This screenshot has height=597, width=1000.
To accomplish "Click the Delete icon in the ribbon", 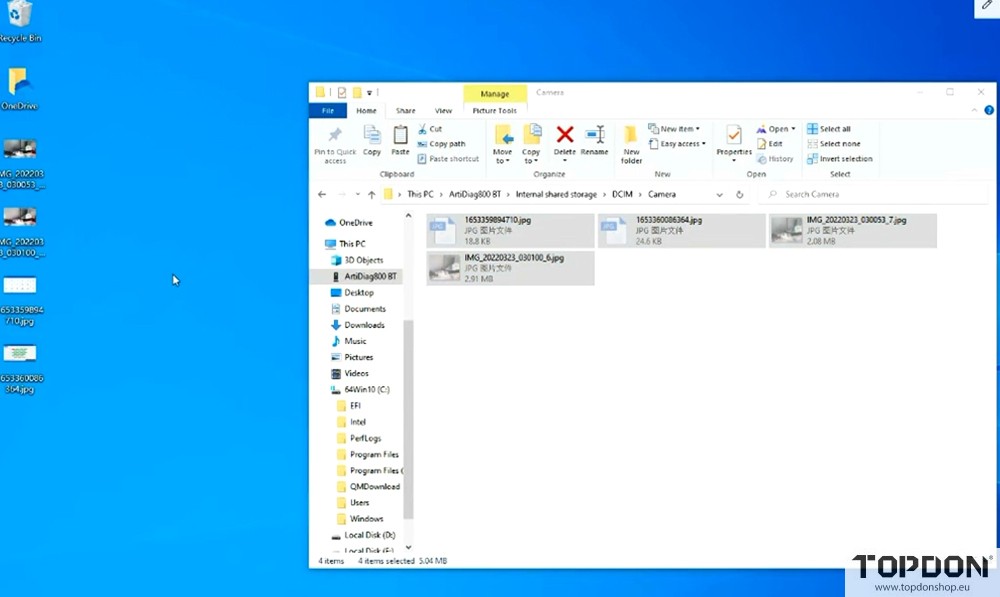I will tap(564, 135).
